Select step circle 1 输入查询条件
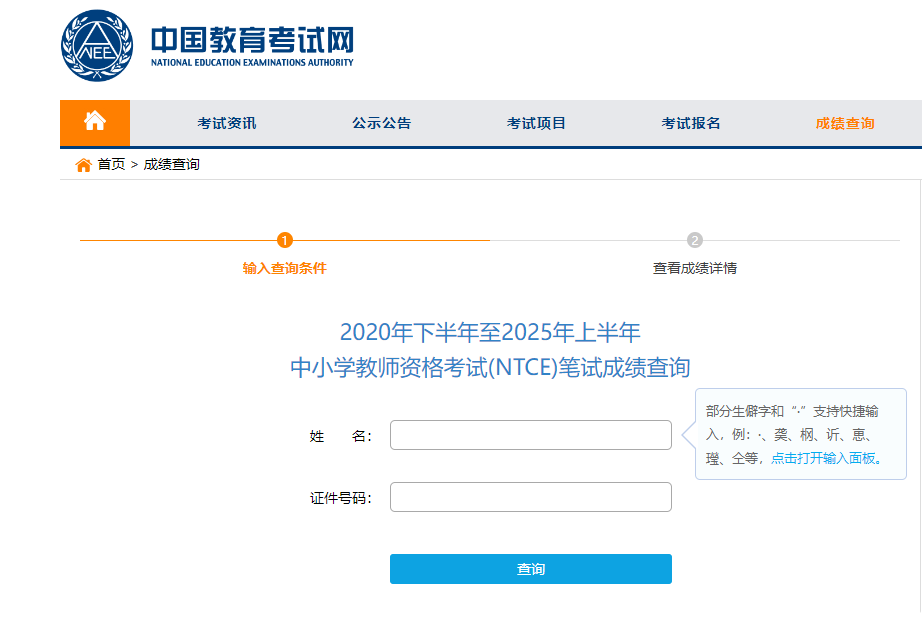The height and width of the screenshot is (617, 922). coord(286,240)
